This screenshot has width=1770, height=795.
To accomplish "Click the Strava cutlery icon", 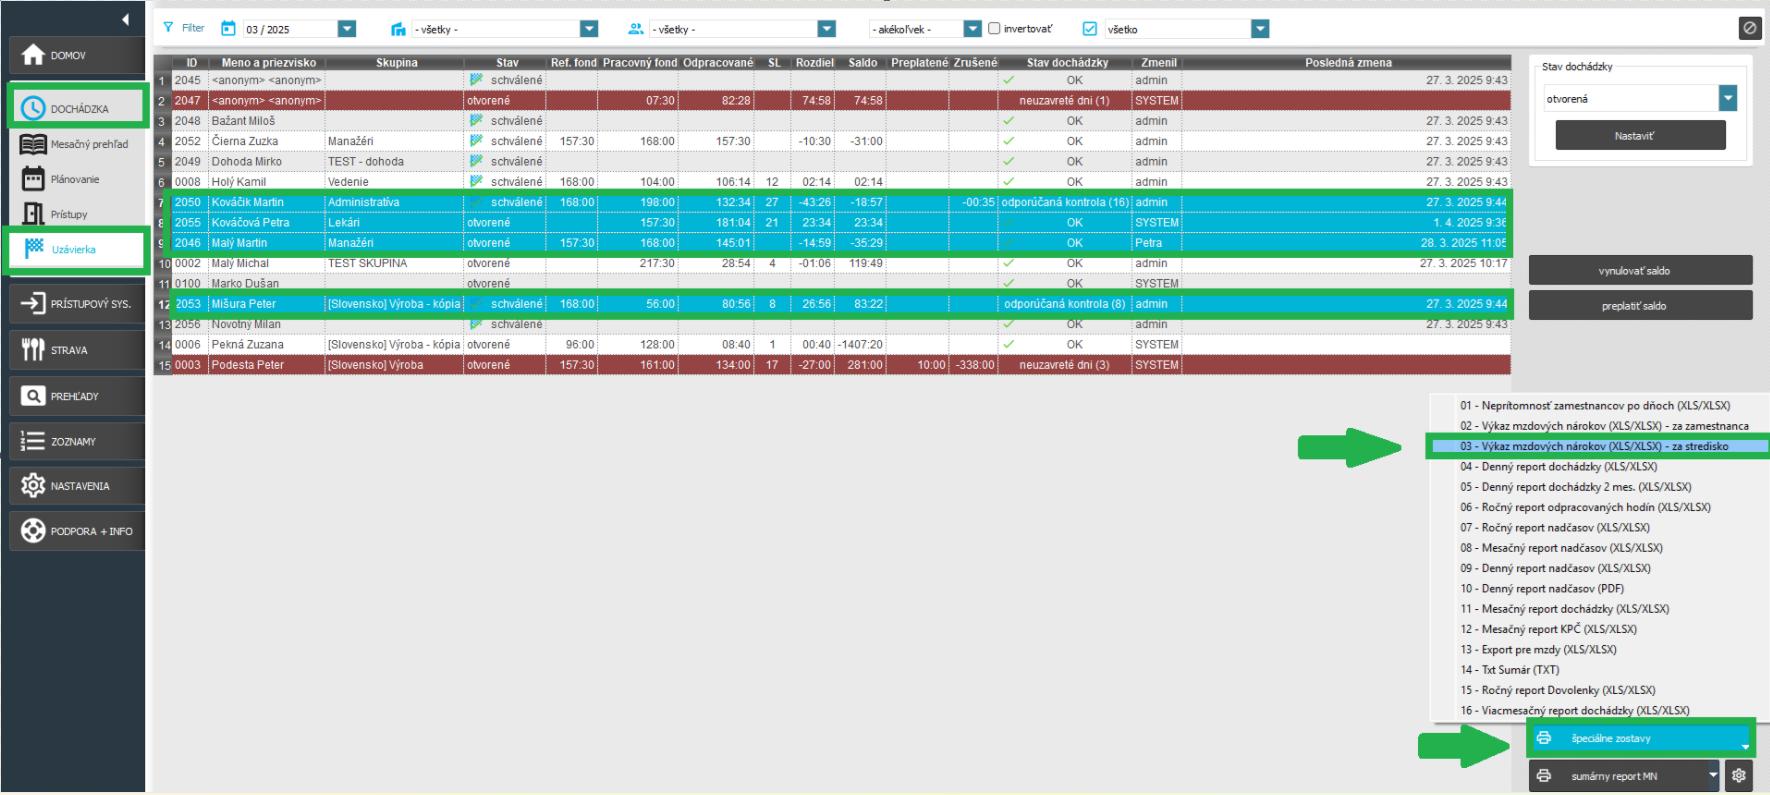I will tap(34, 350).
